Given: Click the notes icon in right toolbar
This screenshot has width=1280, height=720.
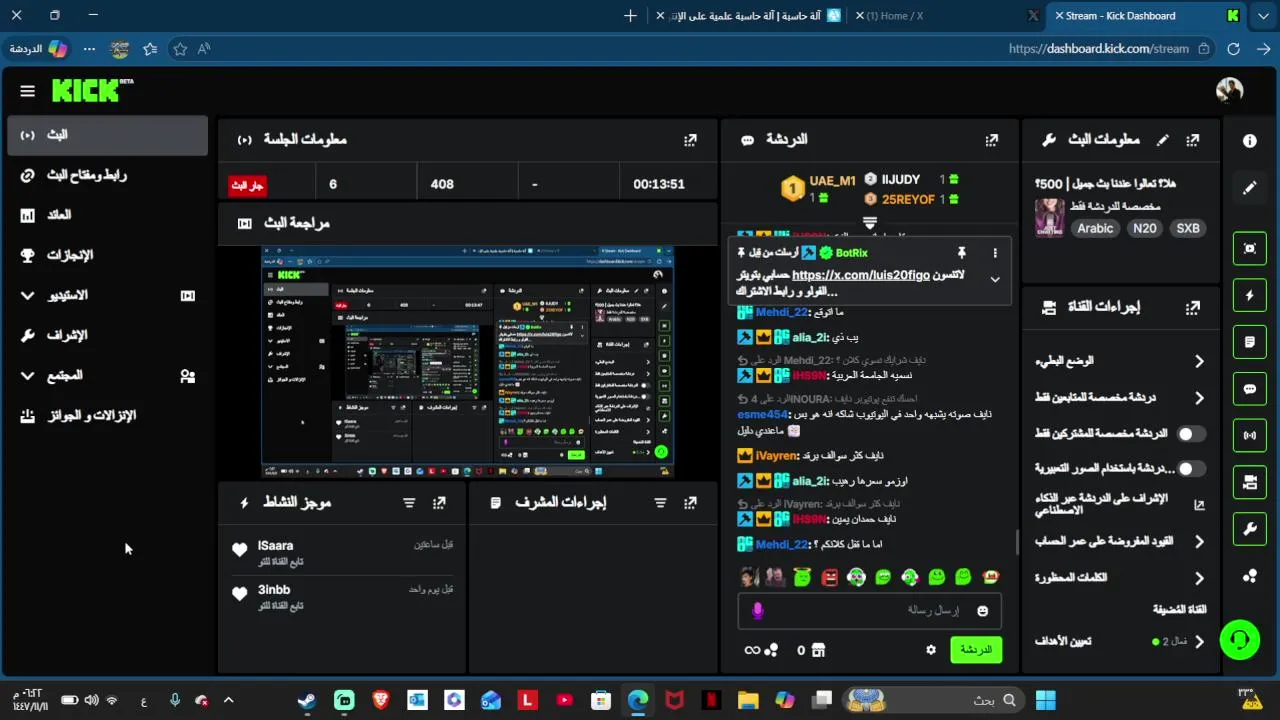Looking at the screenshot, I should [x=1250, y=342].
